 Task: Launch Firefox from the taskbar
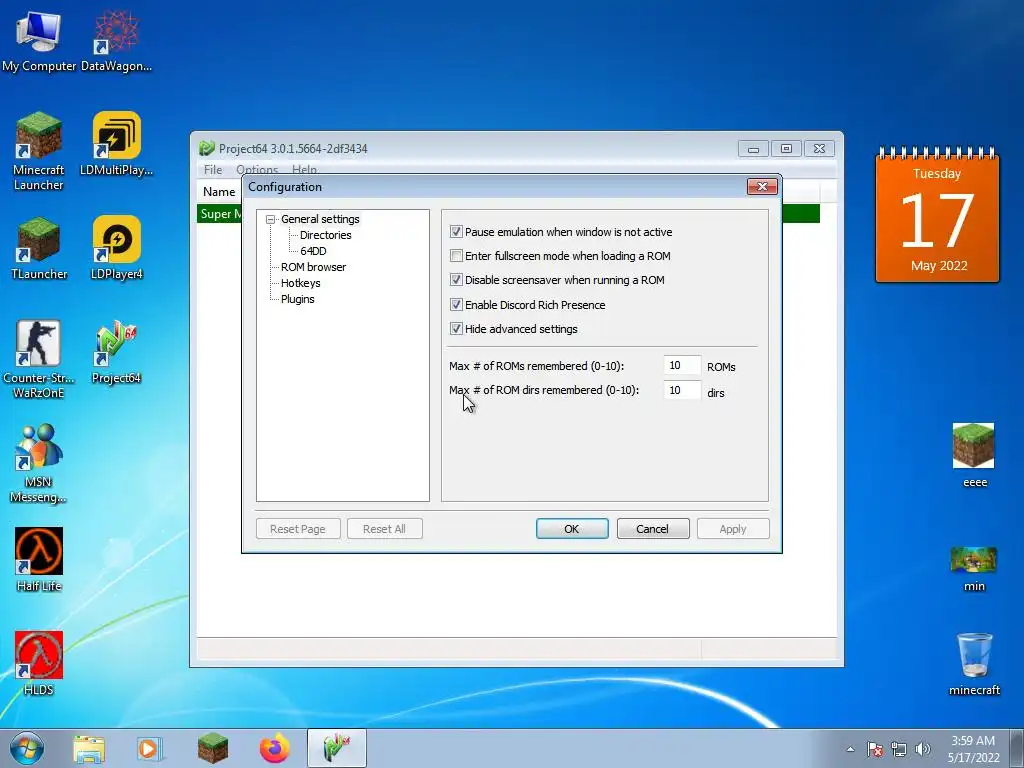(274, 748)
